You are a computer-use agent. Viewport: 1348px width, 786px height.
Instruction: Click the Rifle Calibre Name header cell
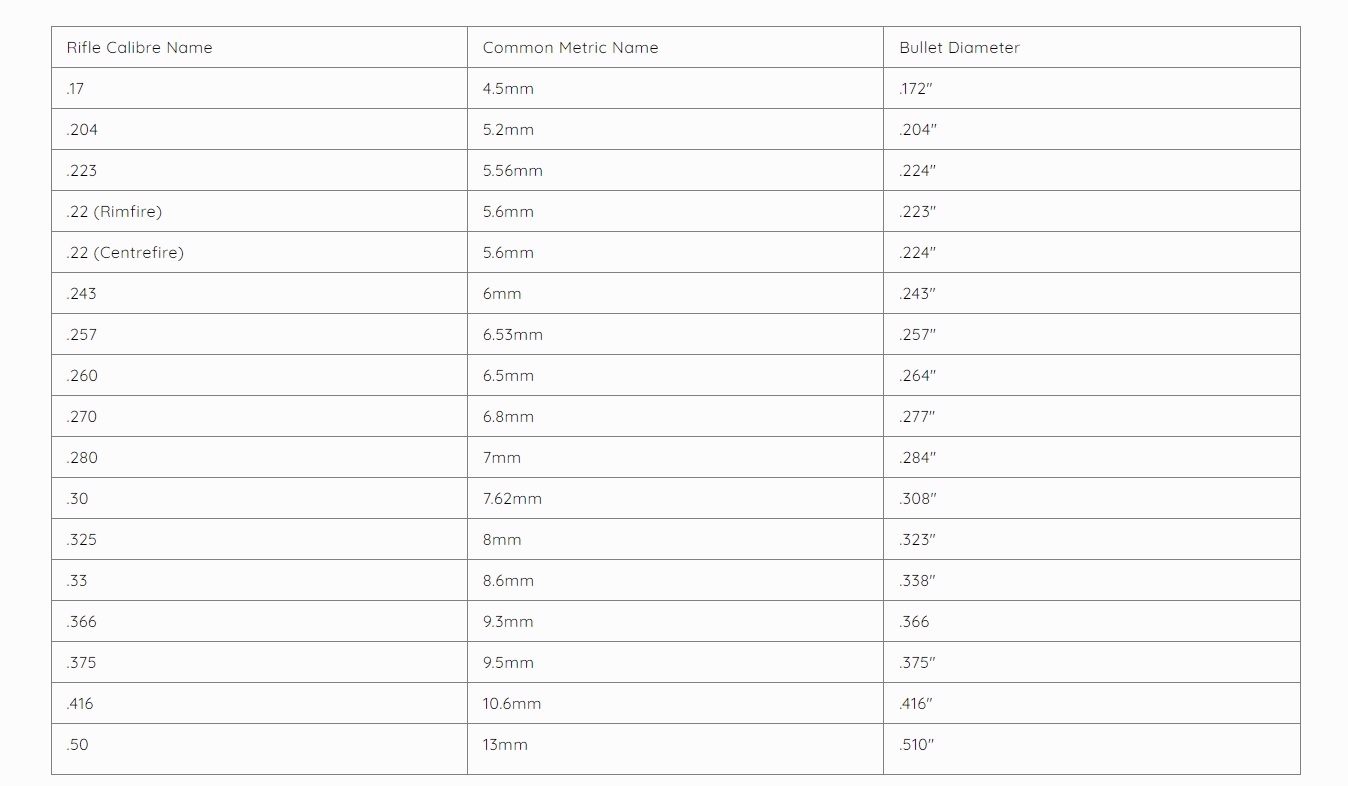pos(139,48)
